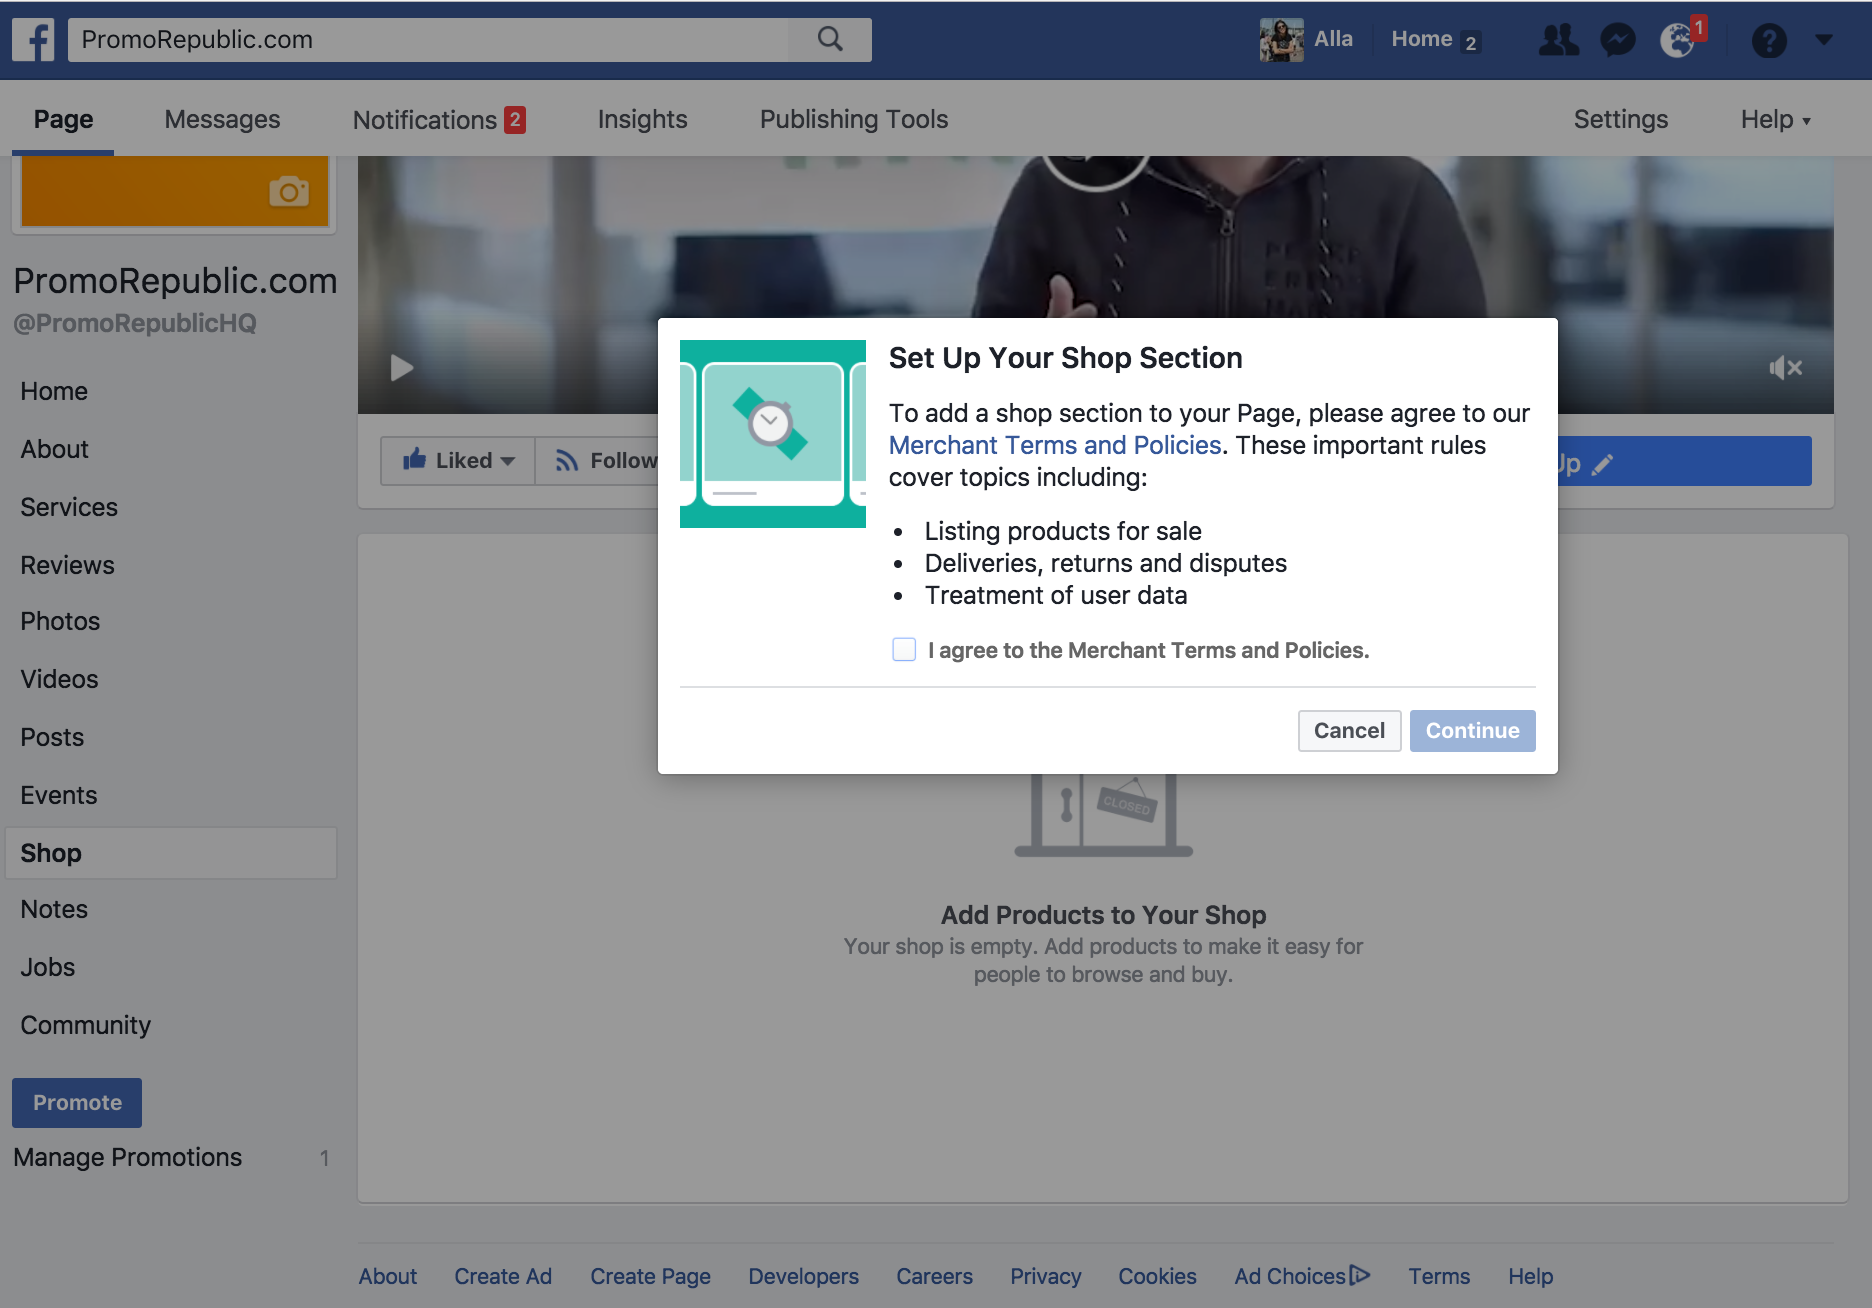Go to Home in top bar

click(1422, 39)
